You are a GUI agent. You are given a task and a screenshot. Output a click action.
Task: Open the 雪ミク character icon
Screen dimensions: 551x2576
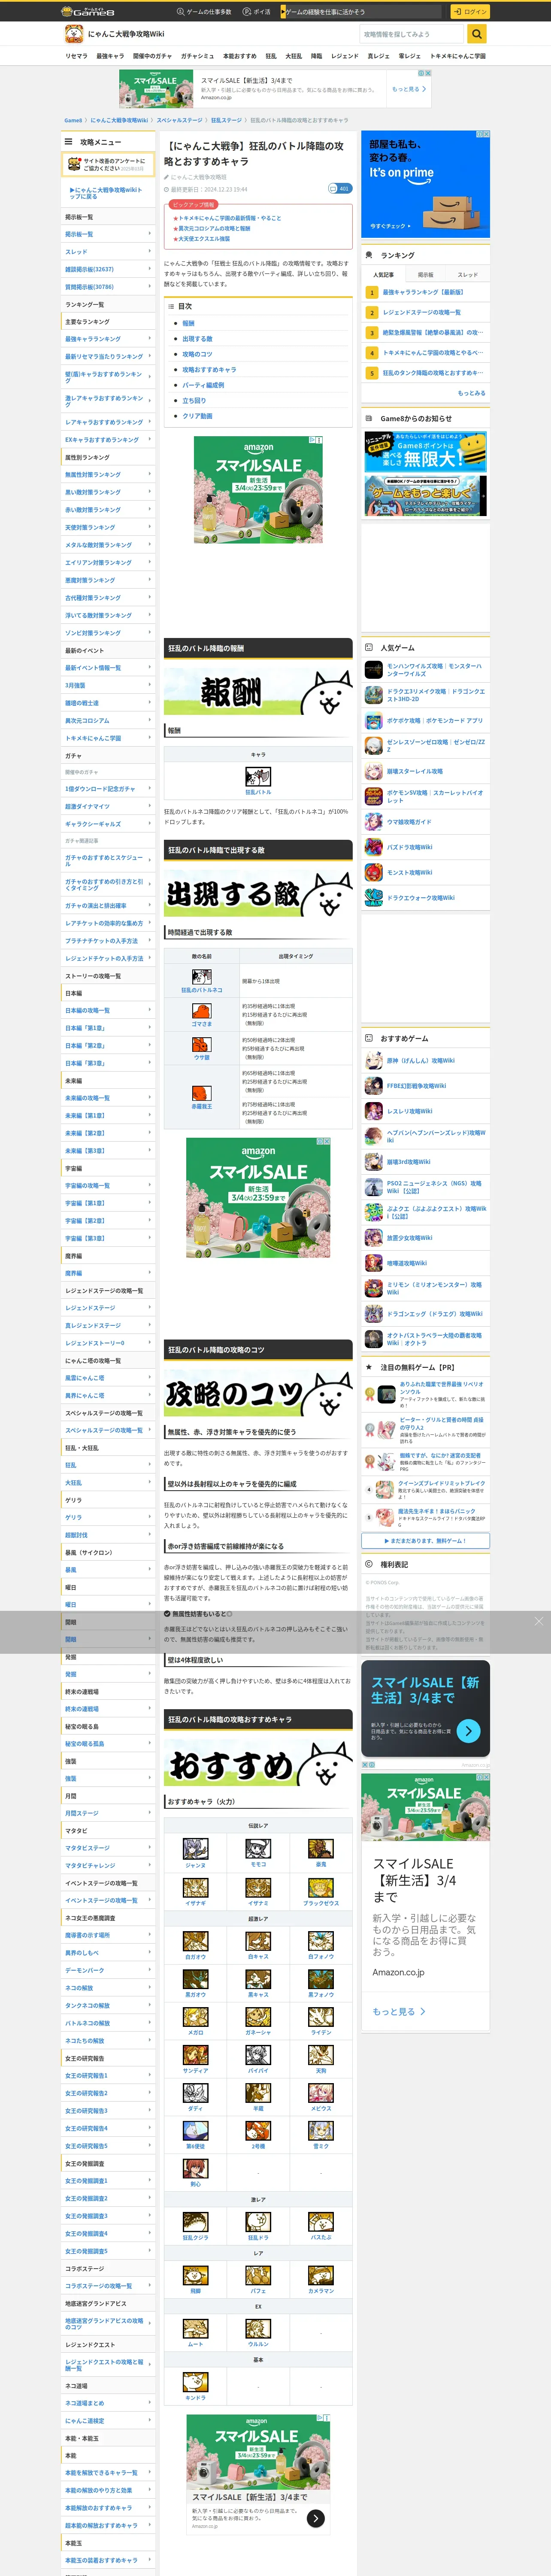(x=321, y=2131)
